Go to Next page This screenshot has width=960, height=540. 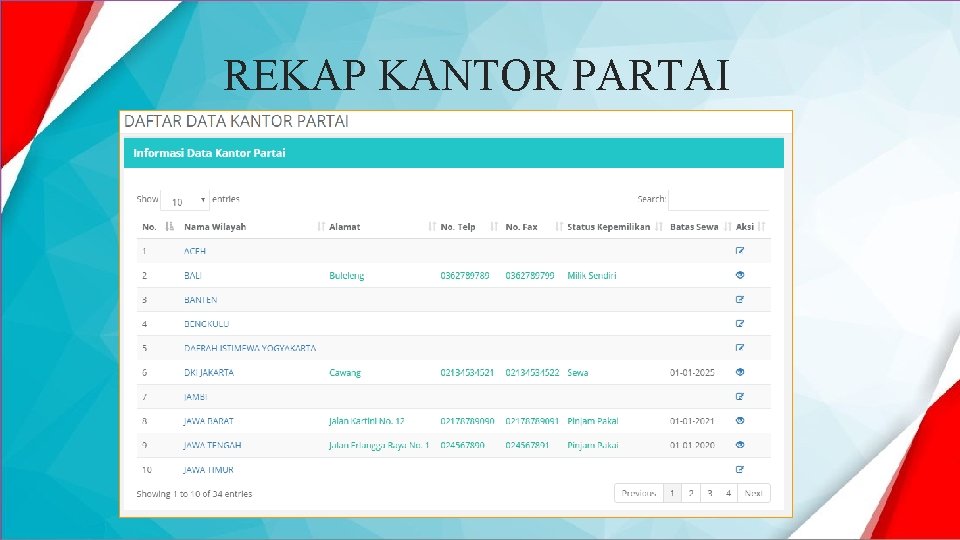(754, 493)
